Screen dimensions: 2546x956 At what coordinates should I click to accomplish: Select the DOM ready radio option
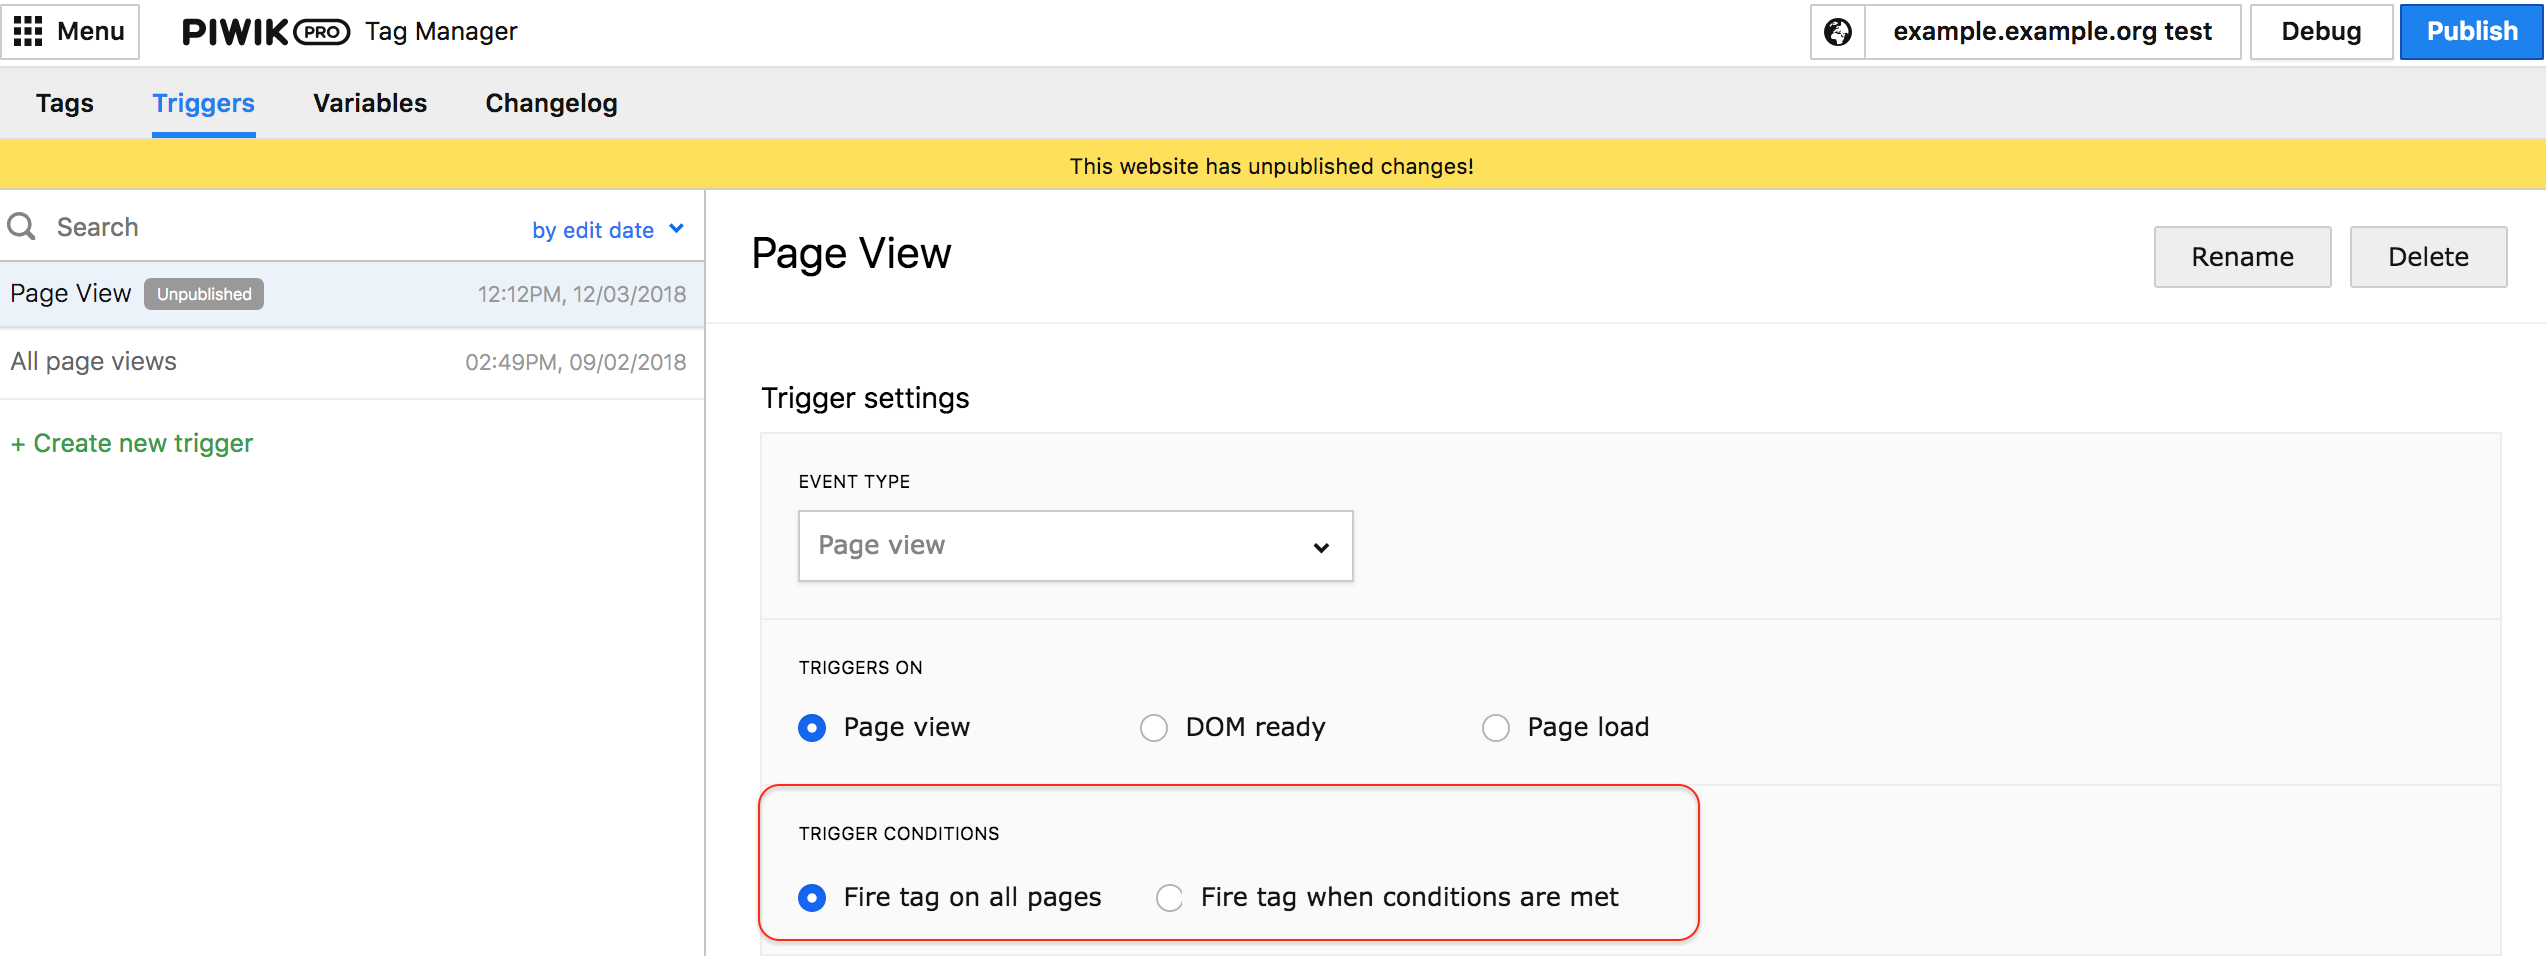pyautogui.click(x=1154, y=728)
